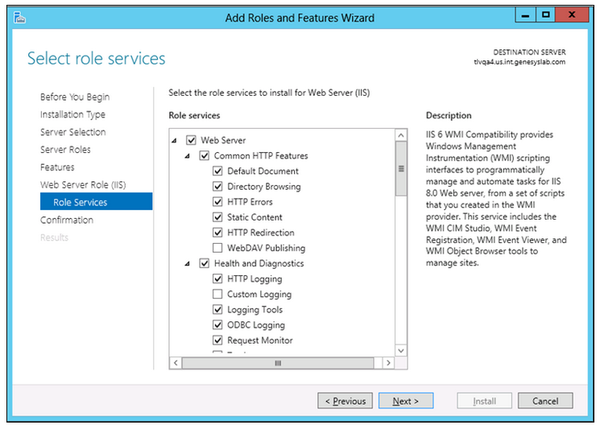Collapse the Health and Diagnostics node
This screenshot has width=600, height=429.
pos(188,264)
